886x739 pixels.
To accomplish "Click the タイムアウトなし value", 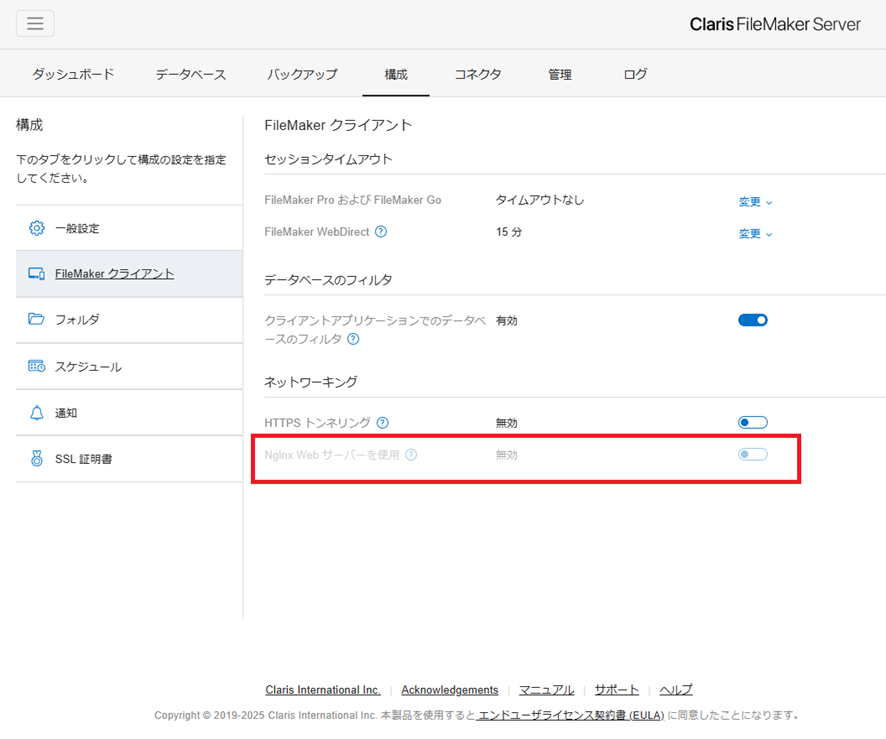I will 540,200.
